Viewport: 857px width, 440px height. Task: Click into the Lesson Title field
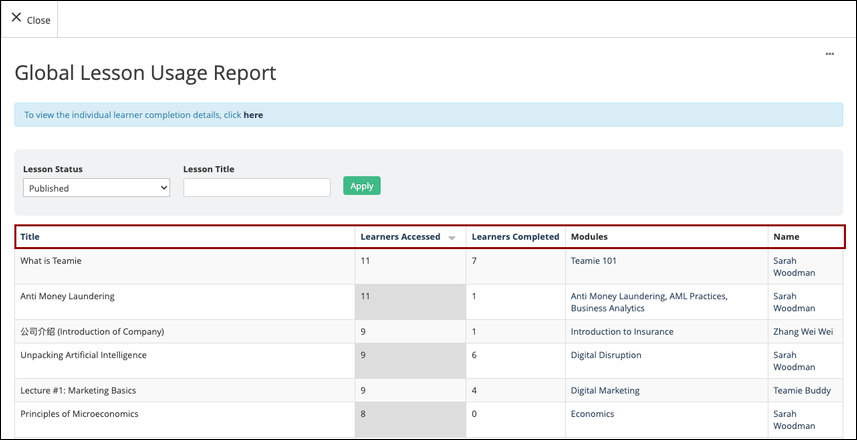257,187
